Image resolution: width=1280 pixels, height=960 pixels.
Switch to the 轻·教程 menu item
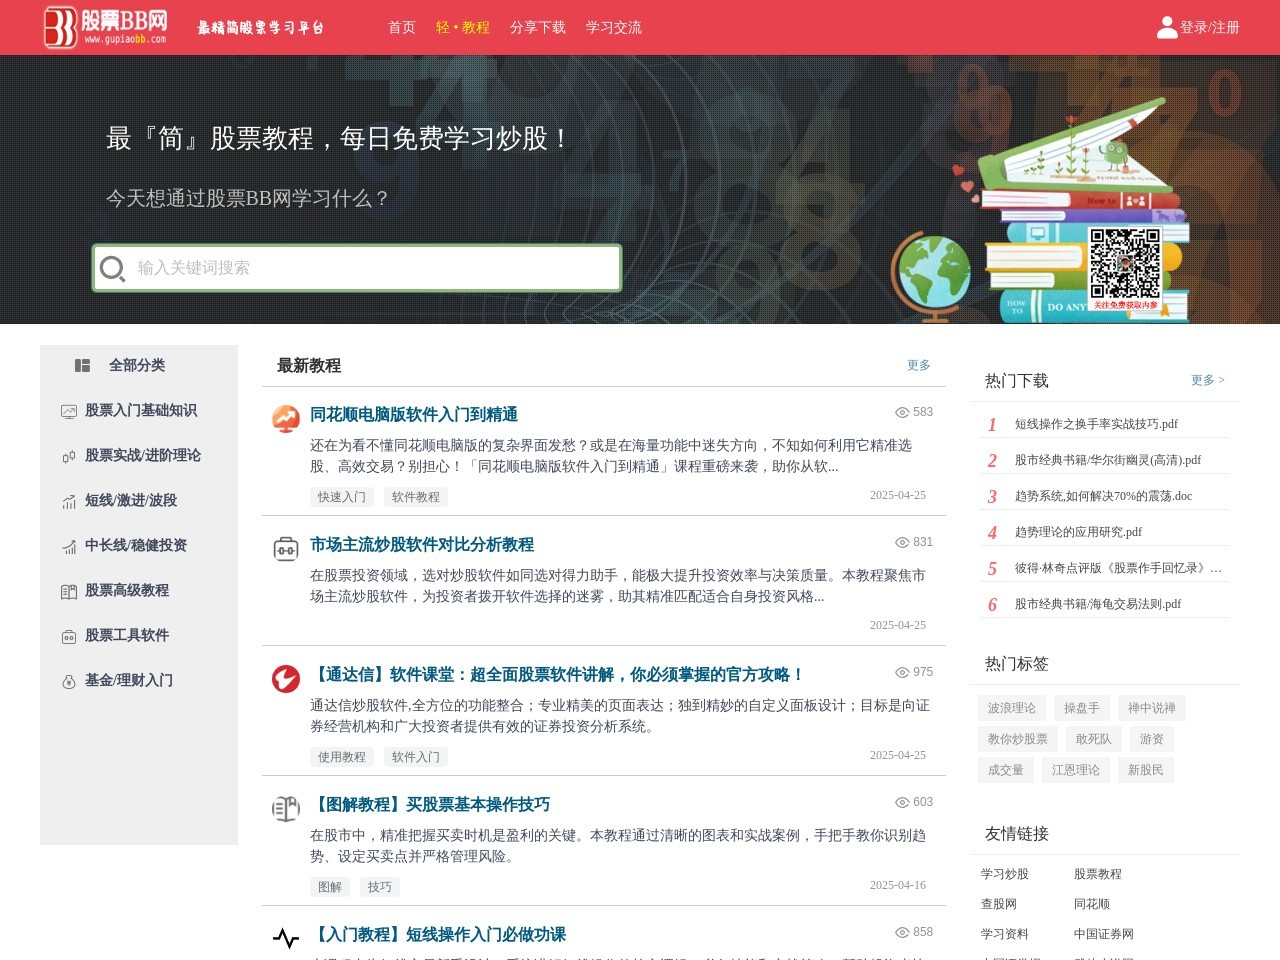(x=463, y=27)
